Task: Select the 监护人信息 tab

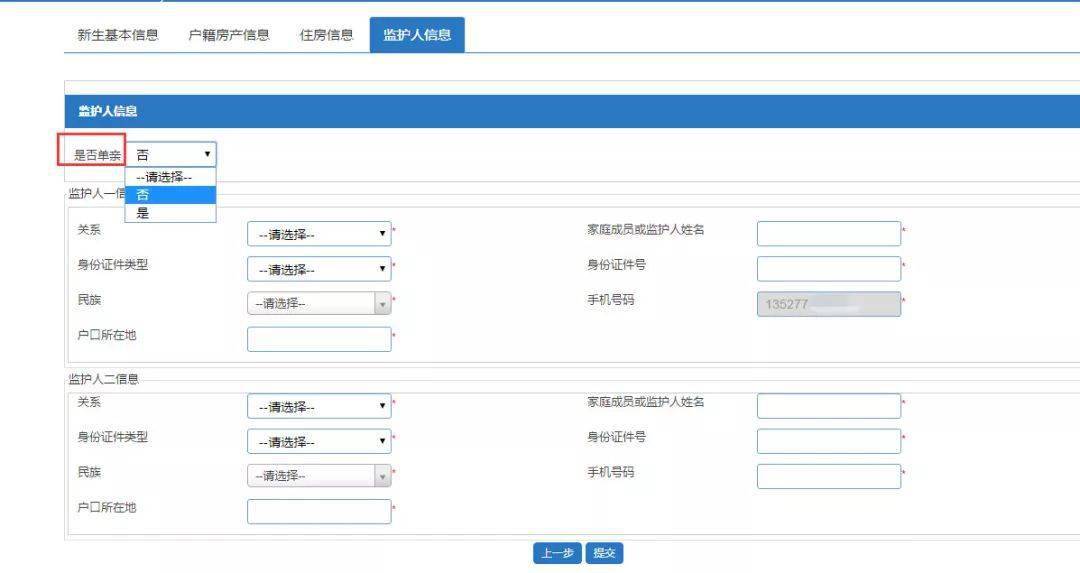Action: point(417,35)
